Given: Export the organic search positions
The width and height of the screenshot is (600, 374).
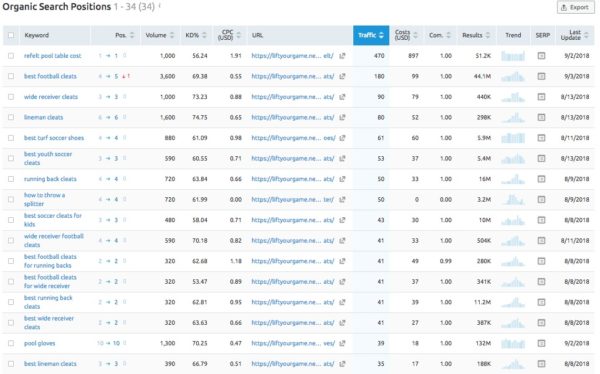Looking at the screenshot, I should pyautogui.click(x=576, y=7).
